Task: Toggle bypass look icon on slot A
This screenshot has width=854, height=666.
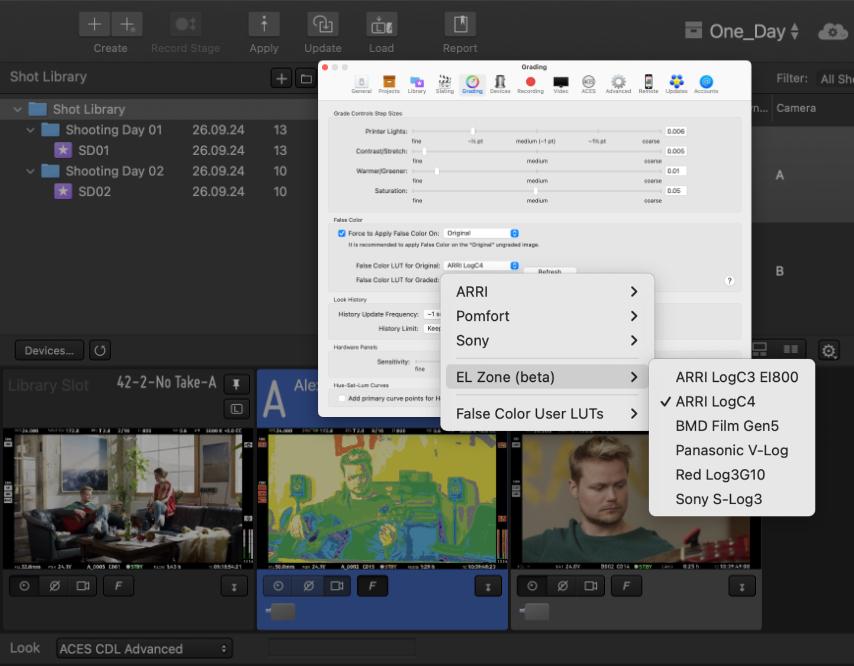Action: 308,586
